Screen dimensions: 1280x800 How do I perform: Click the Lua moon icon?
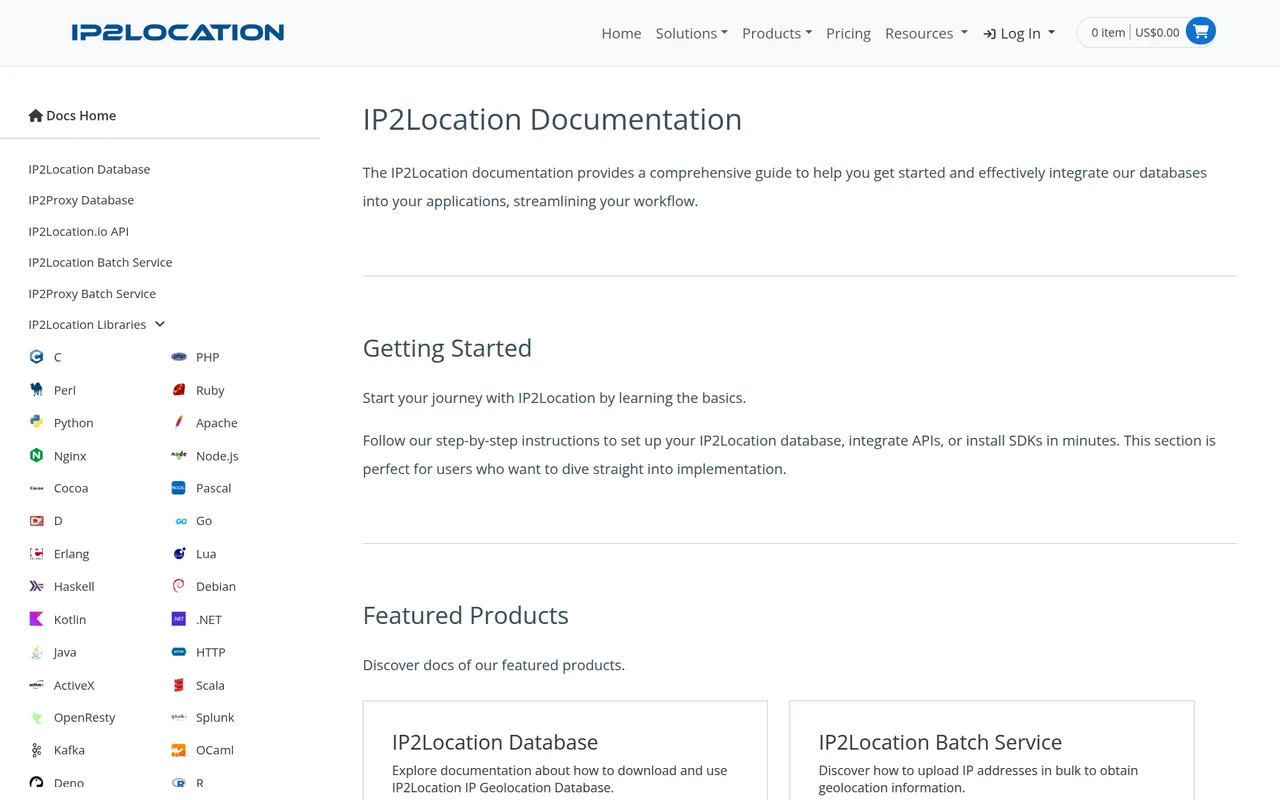(x=179, y=553)
